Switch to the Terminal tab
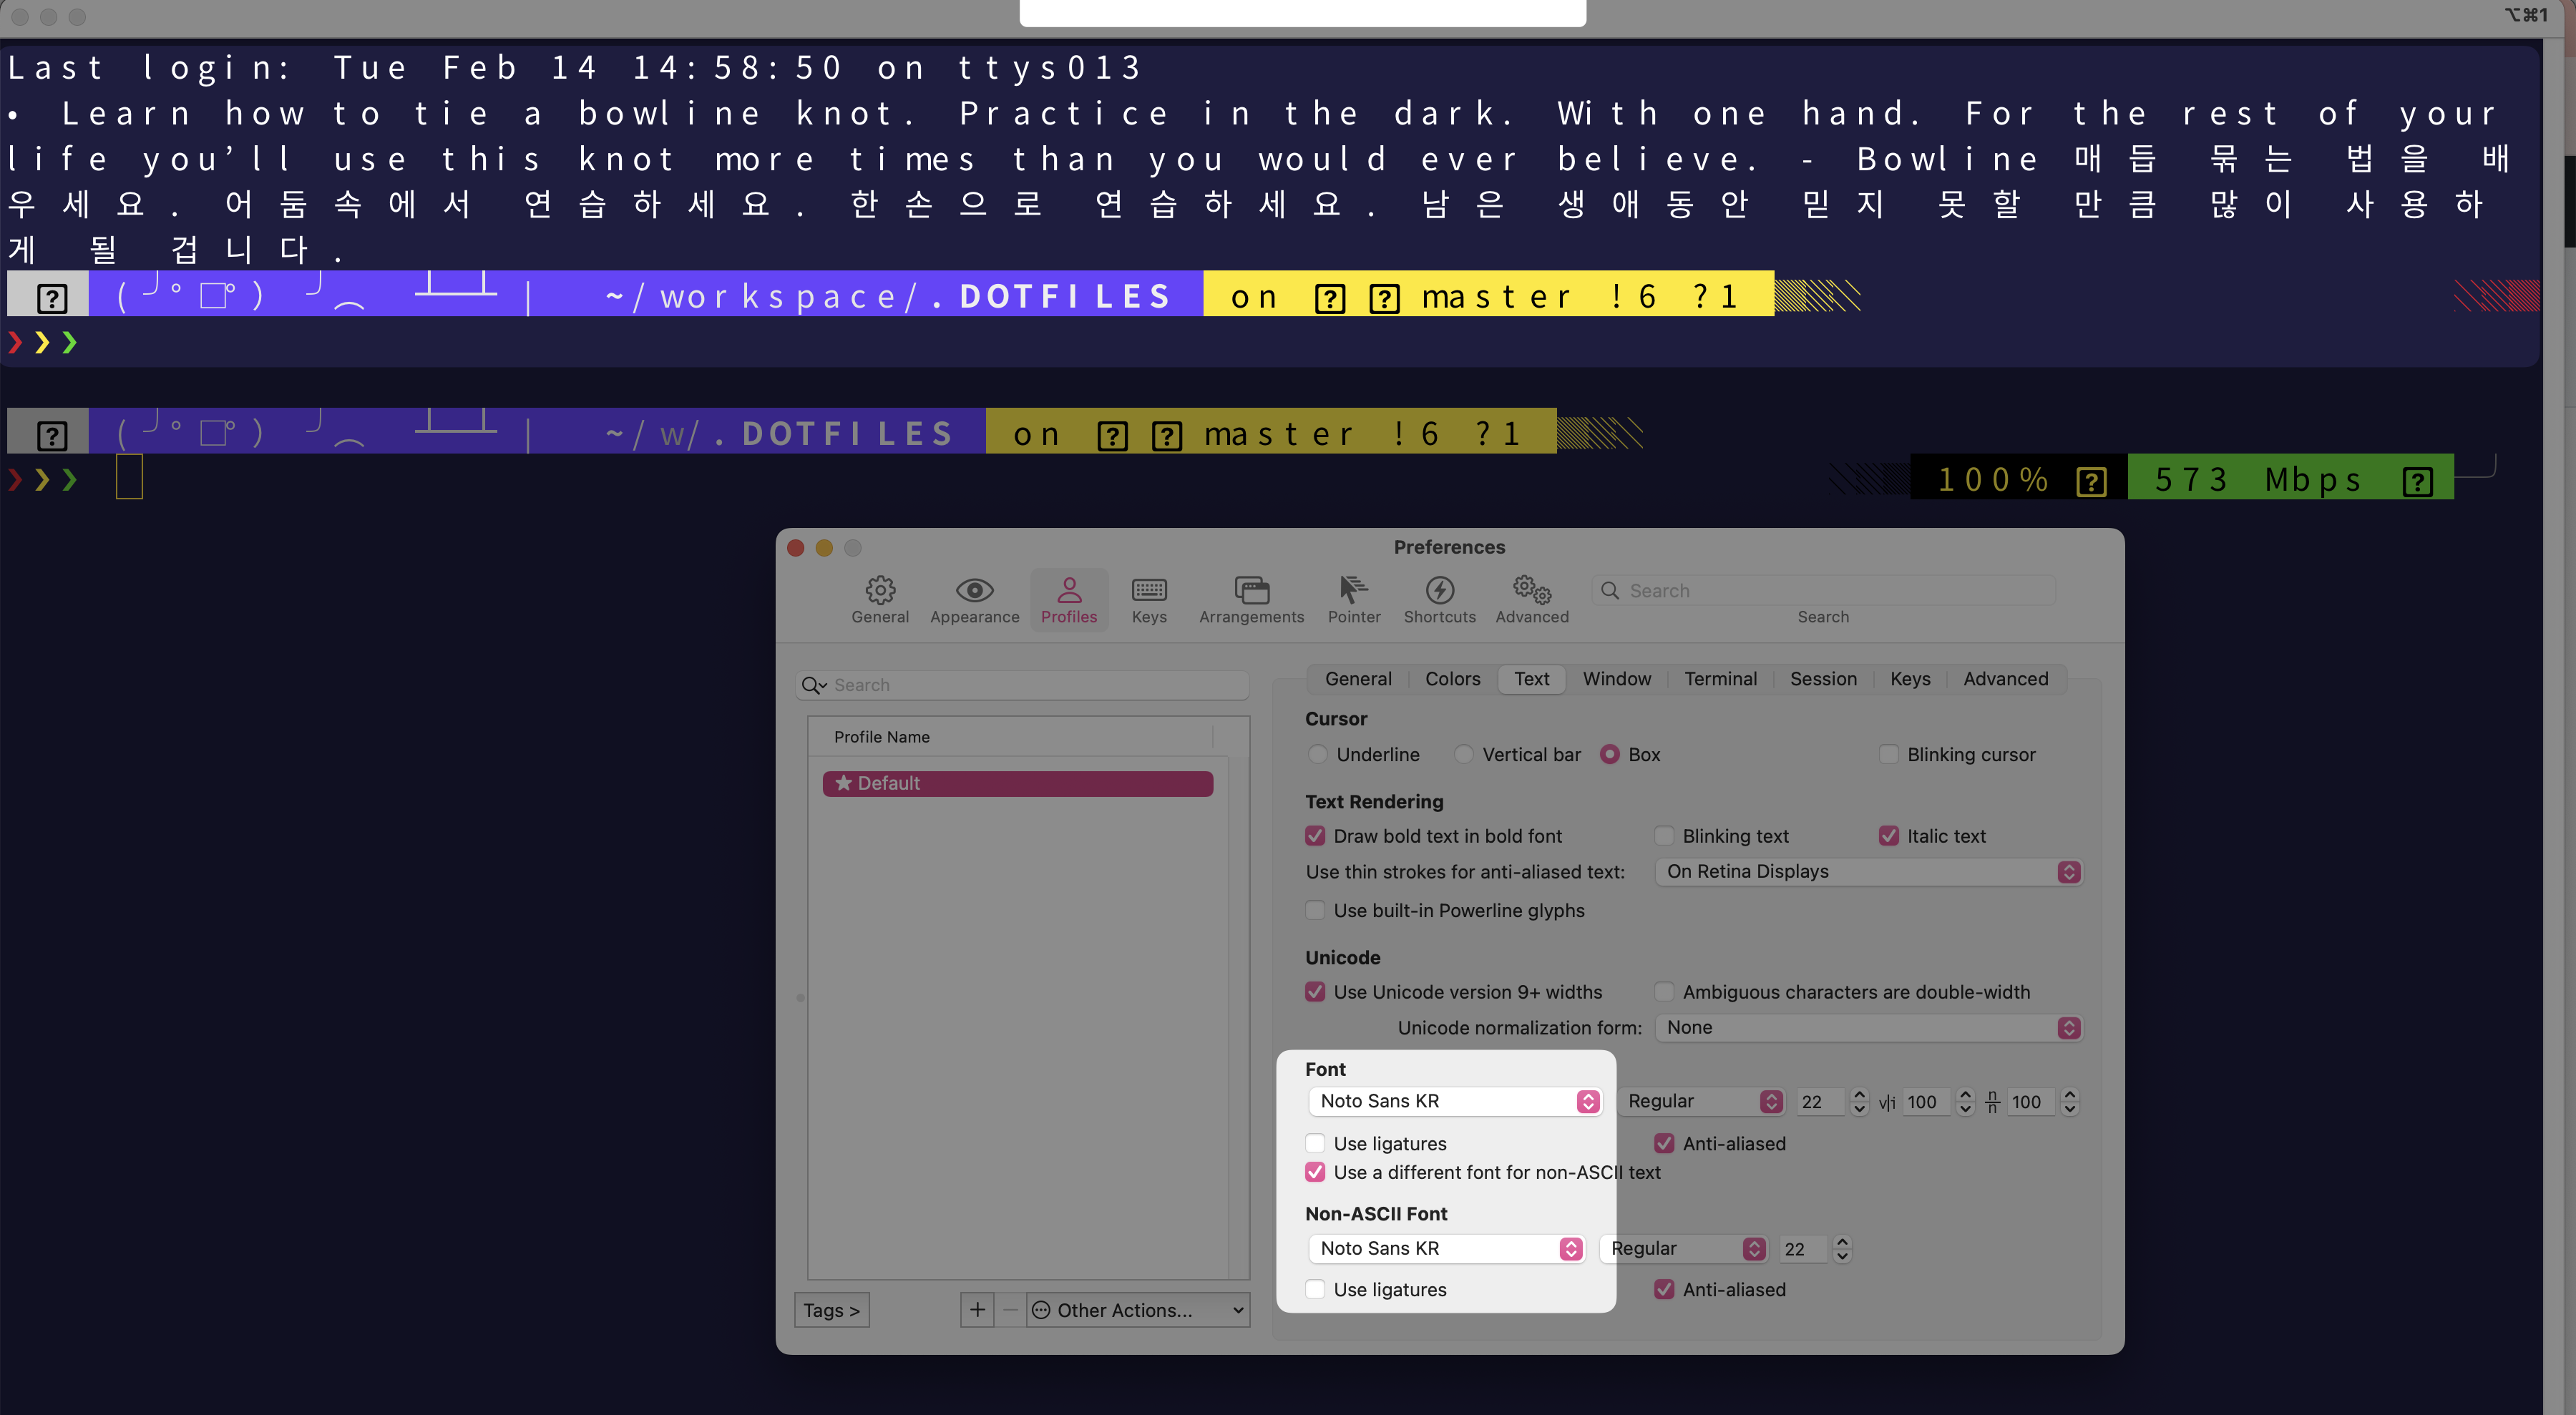The image size is (2576, 1415). [1720, 678]
